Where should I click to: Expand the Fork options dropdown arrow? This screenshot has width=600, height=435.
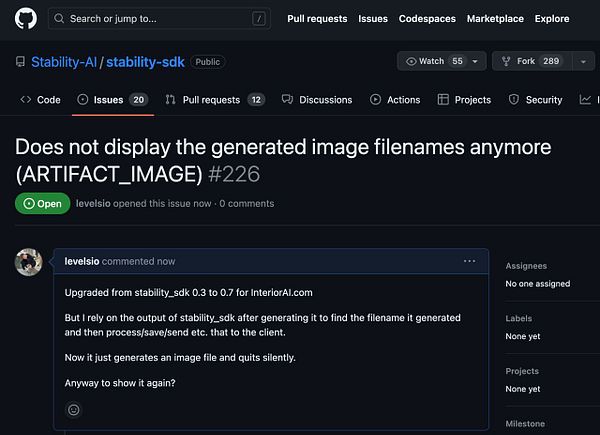click(x=583, y=61)
